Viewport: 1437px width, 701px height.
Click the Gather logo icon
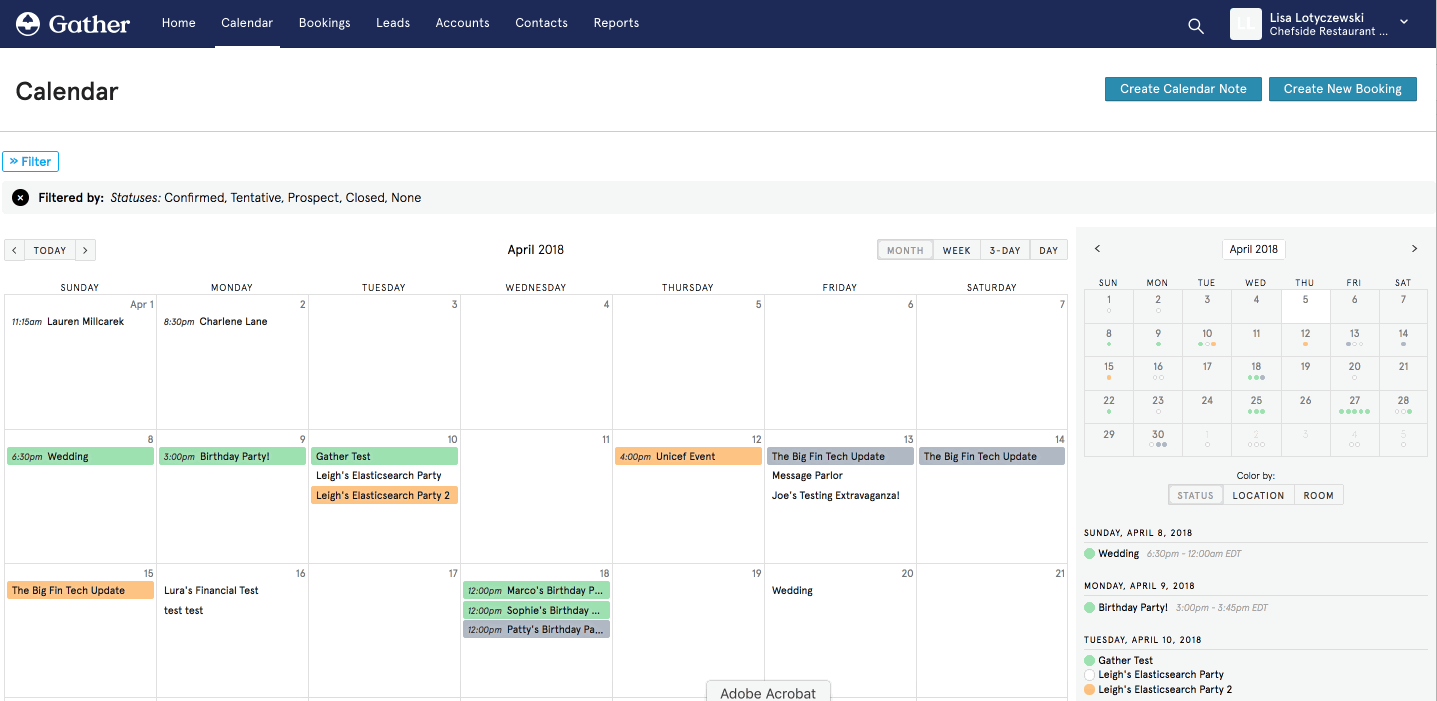(x=28, y=23)
